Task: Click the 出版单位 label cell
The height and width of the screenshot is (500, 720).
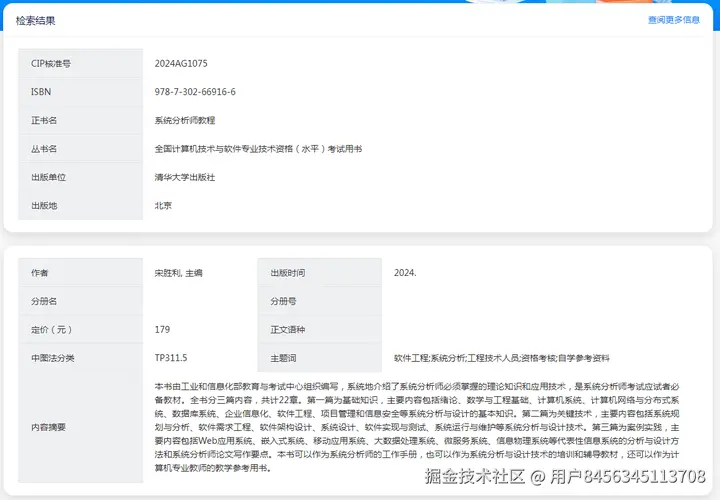Action: 80,177
